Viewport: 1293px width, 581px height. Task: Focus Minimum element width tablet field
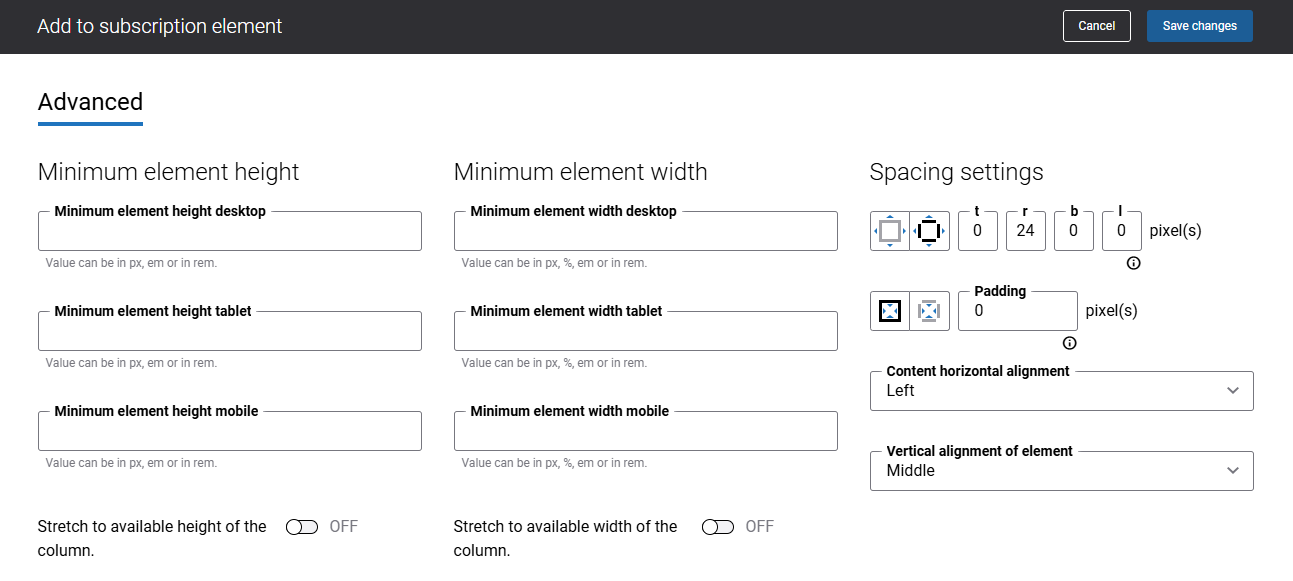[x=646, y=331]
